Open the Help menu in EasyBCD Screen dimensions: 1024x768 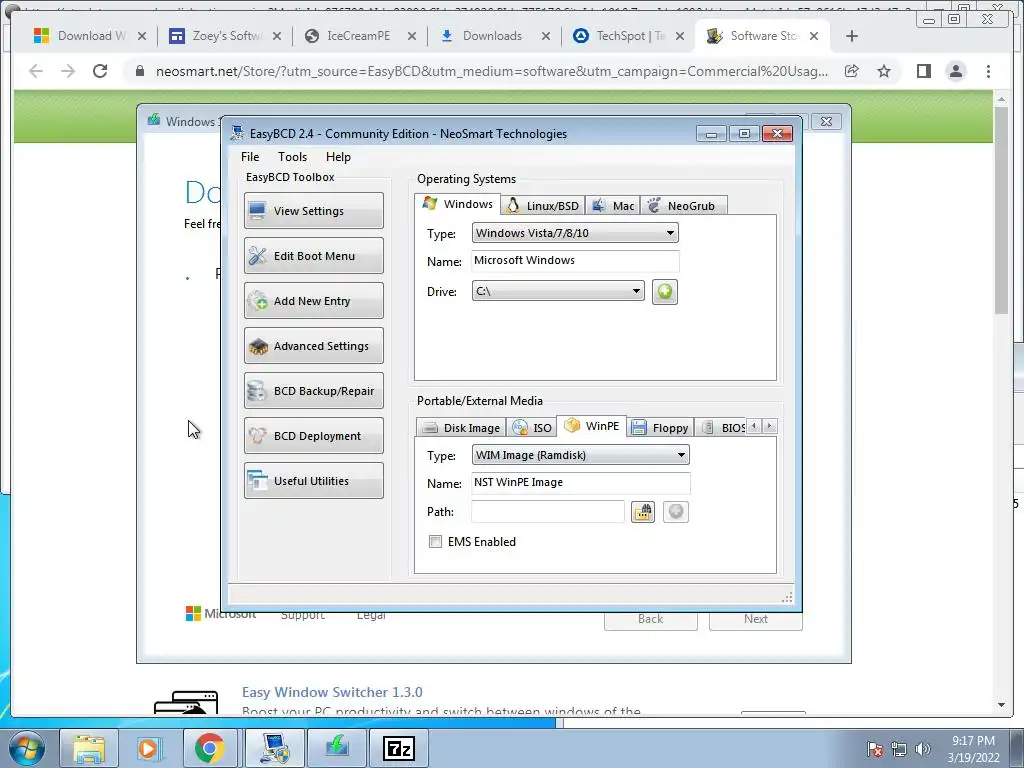[338, 157]
